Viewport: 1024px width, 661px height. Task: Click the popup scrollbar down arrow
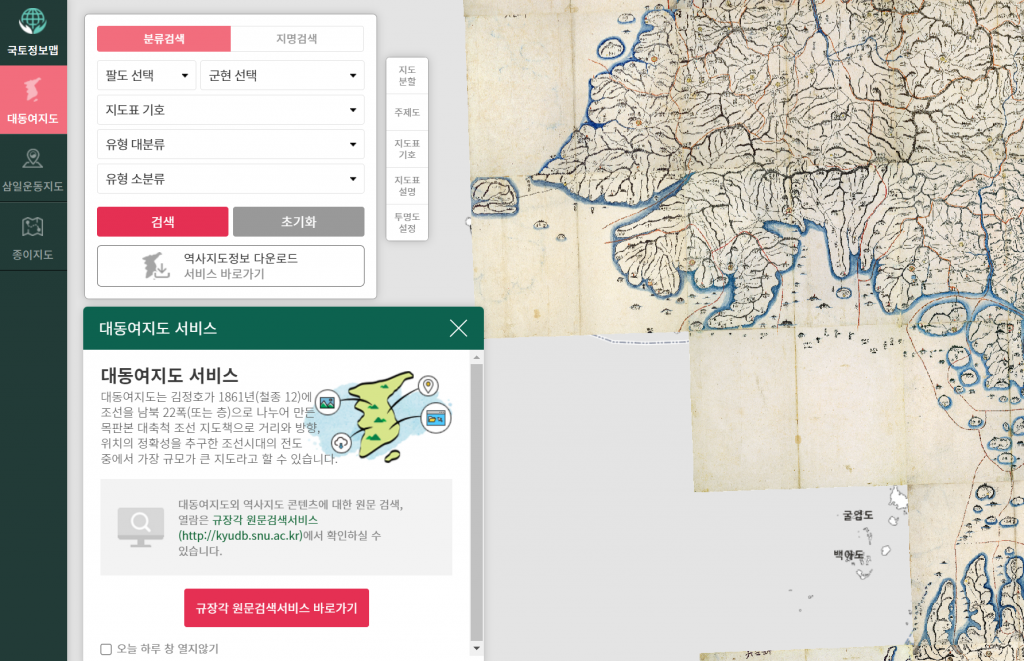pos(477,649)
